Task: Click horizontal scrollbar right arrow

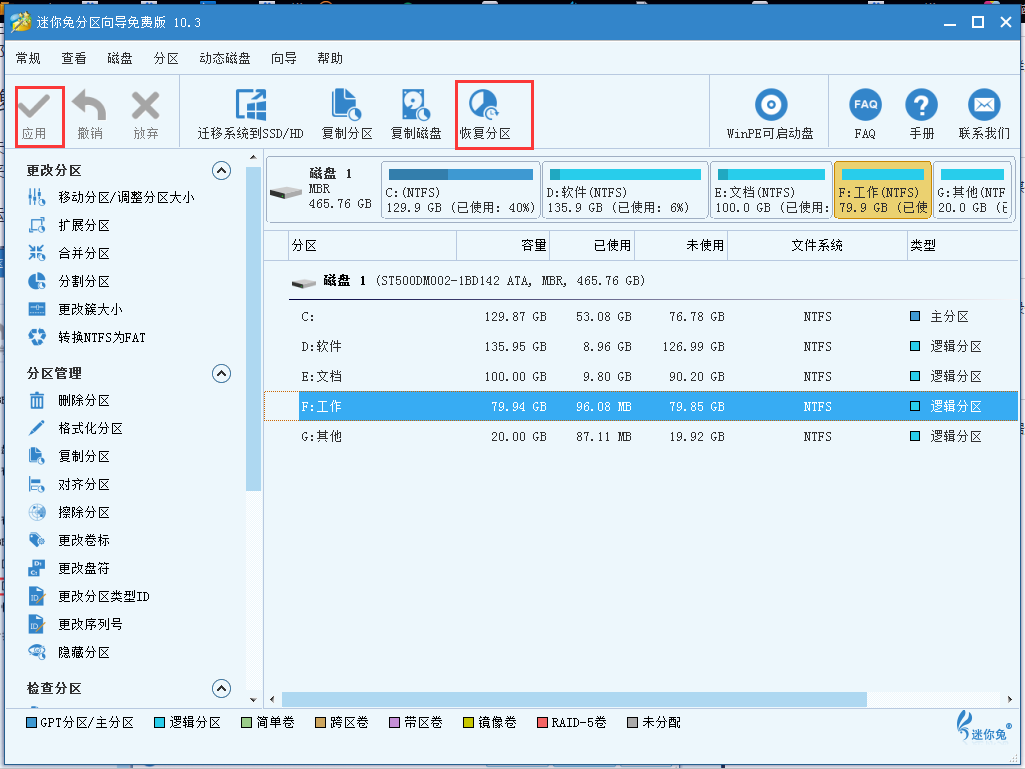Action: 1011,700
